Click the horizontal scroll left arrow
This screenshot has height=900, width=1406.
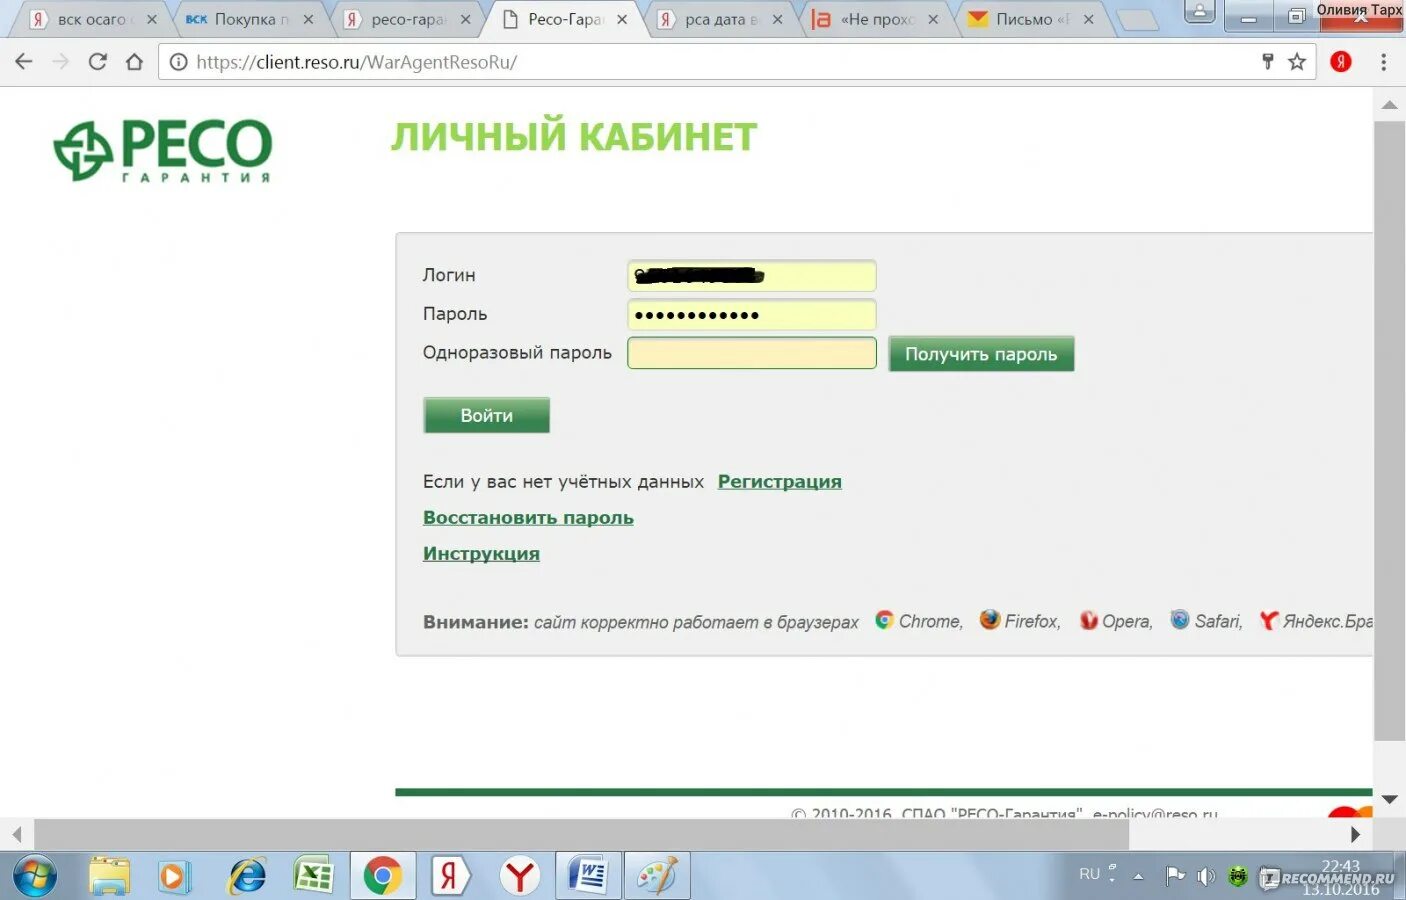tap(16, 834)
